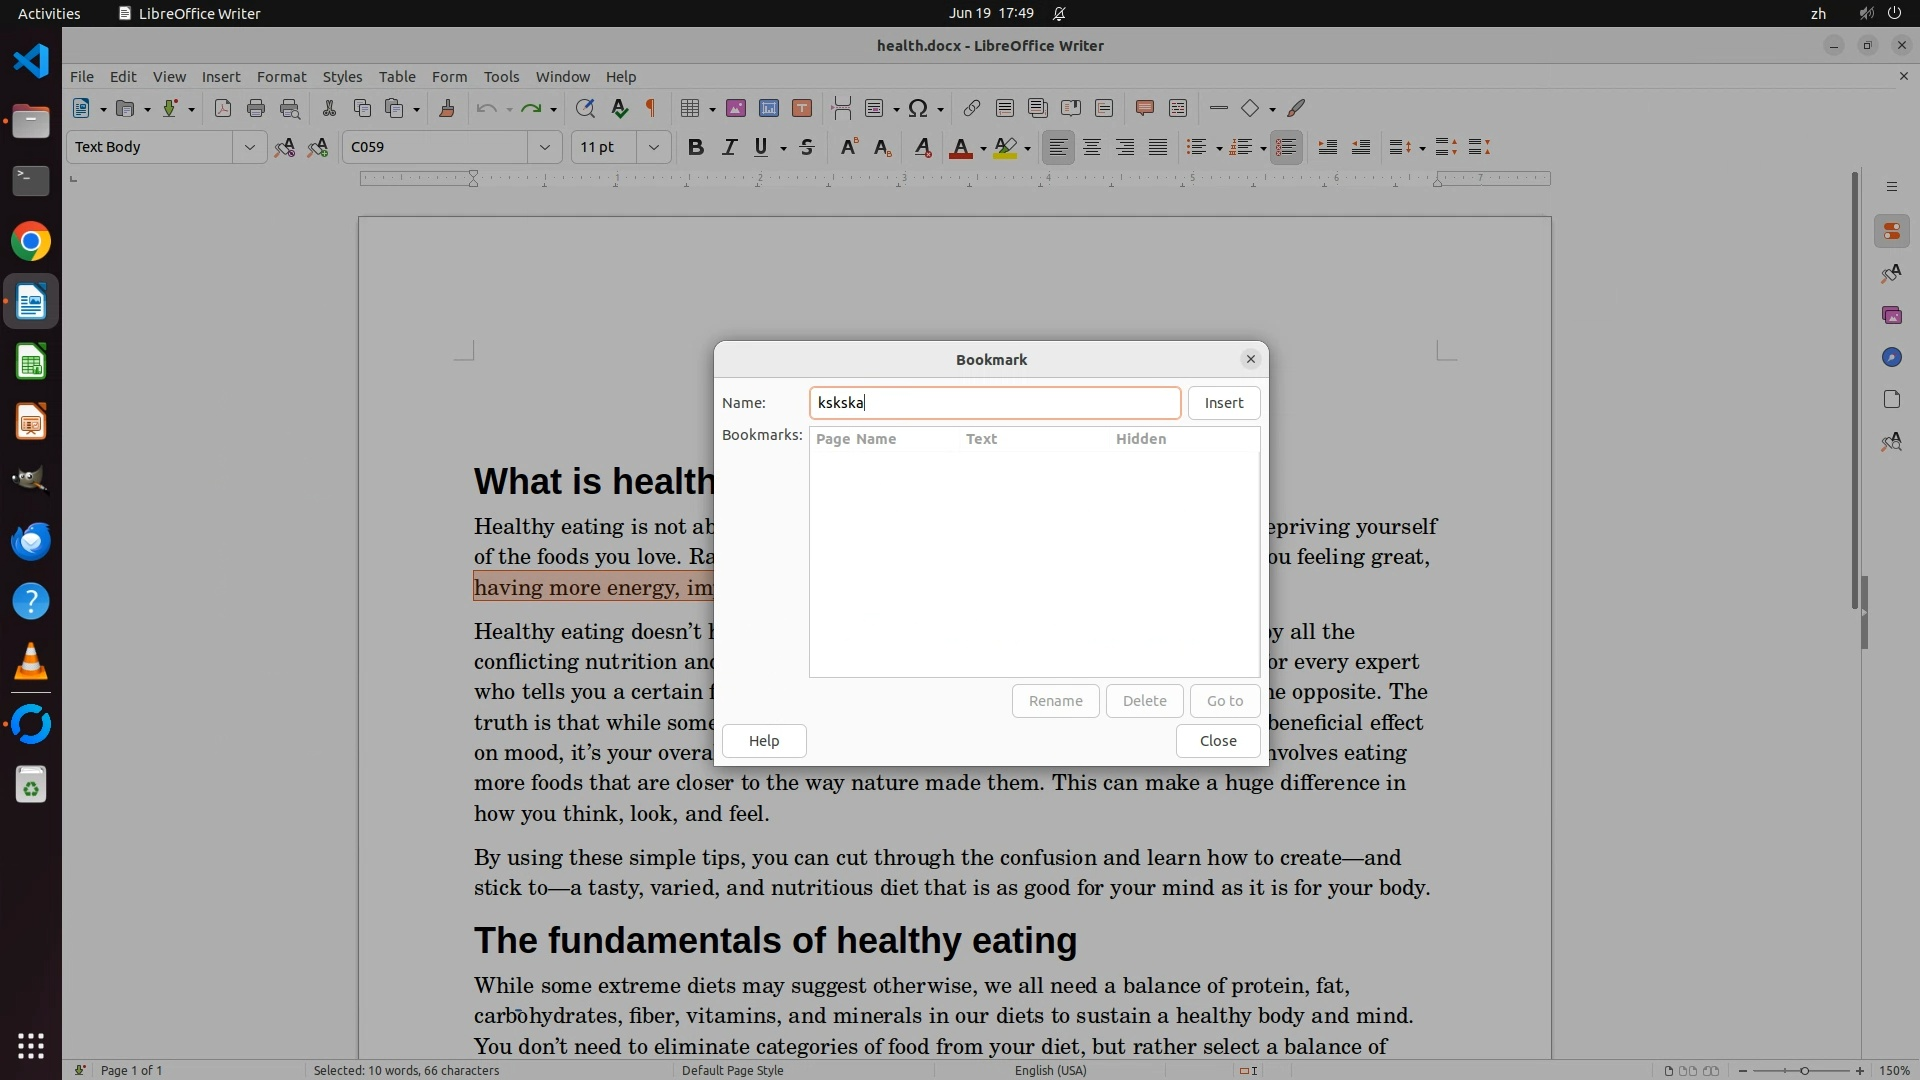Click the bookmark Name input field
The image size is (1920, 1080).
pos(994,403)
